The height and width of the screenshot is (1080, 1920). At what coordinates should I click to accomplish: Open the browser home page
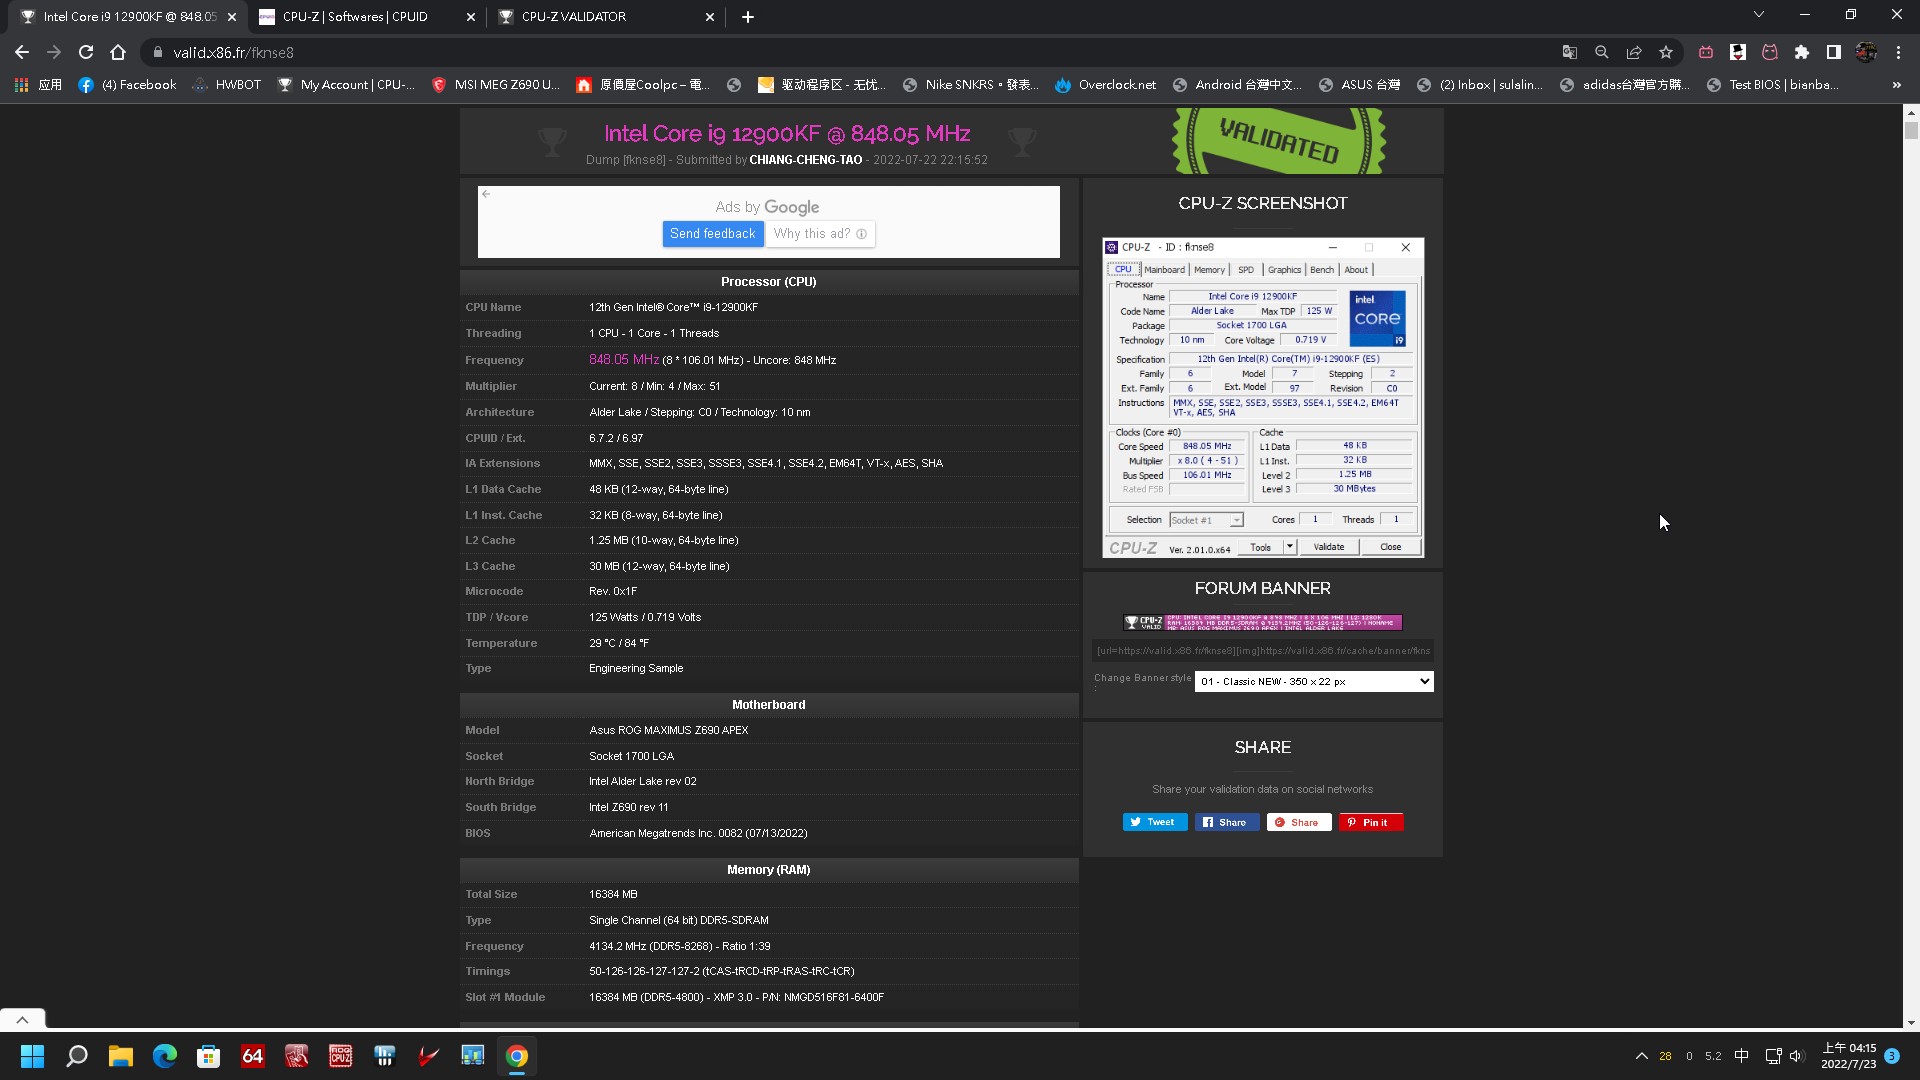pyautogui.click(x=118, y=52)
